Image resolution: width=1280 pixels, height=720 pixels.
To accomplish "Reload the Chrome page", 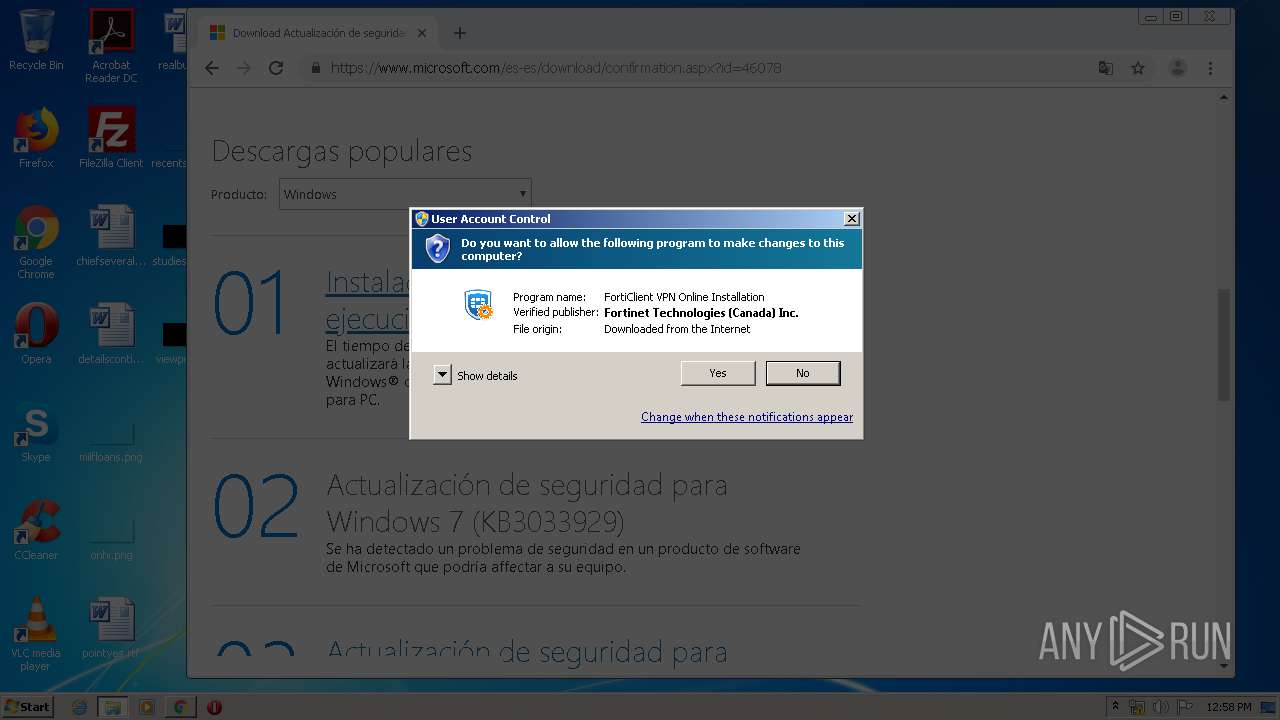I will tap(276, 68).
